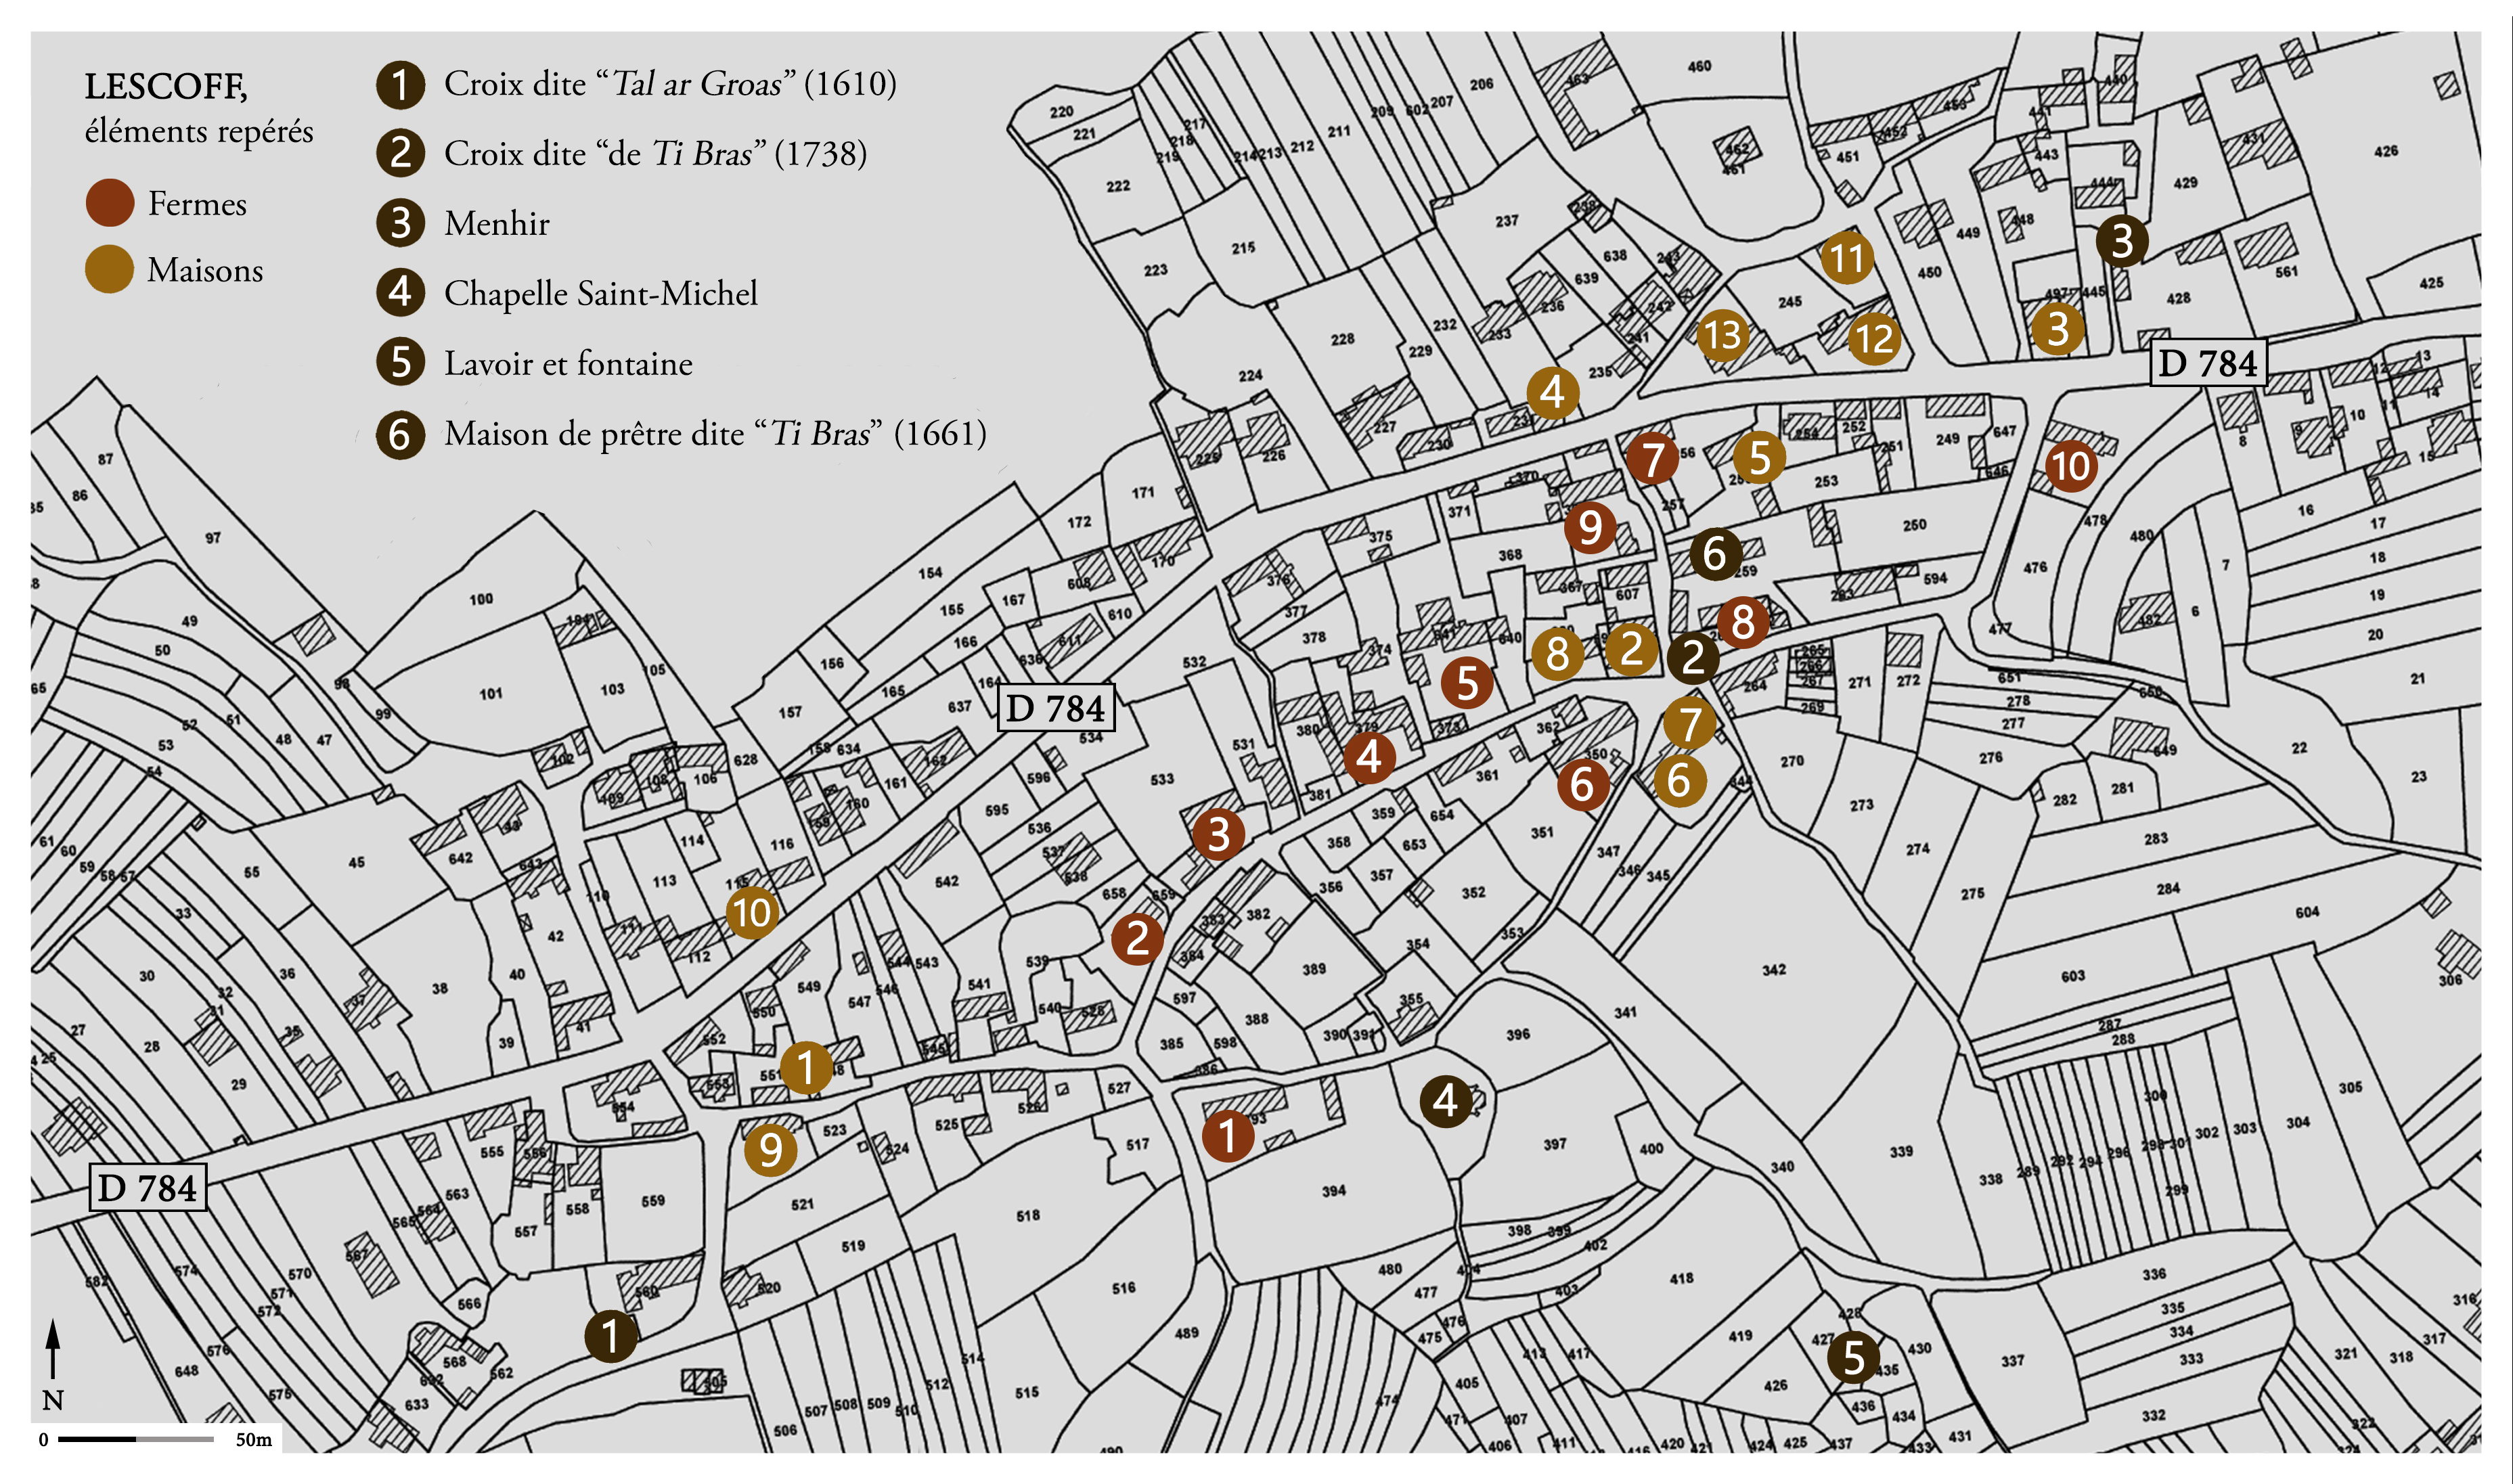The image size is (2513, 1484).
Task: Click the 50m scale bar
Action: (x=136, y=1439)
